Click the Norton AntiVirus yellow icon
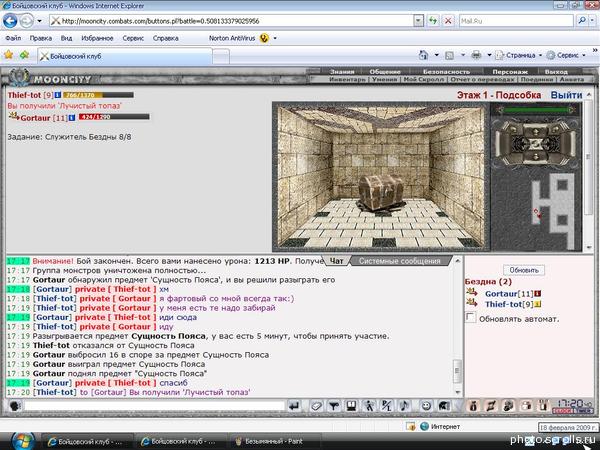 pyautogui.click(x=264, y=38)
